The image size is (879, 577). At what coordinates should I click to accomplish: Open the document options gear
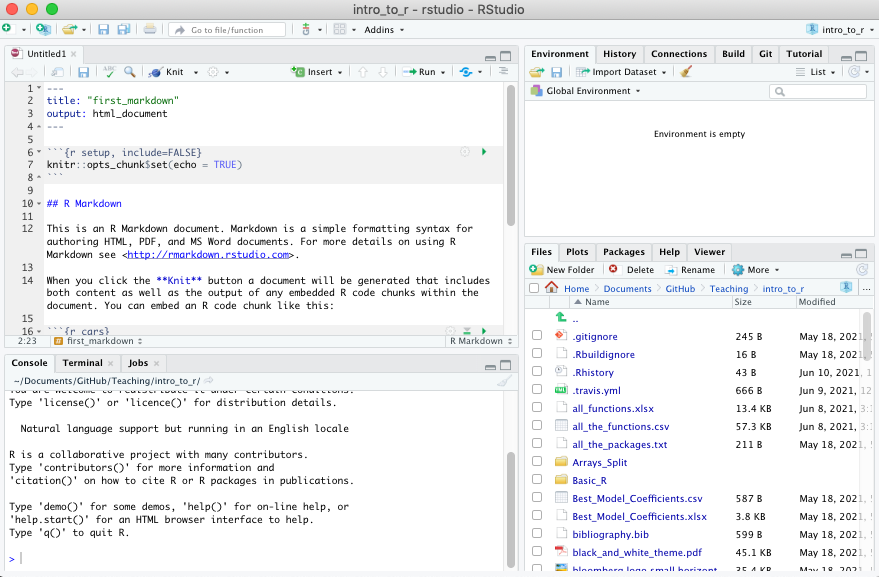tap(213, 72)
